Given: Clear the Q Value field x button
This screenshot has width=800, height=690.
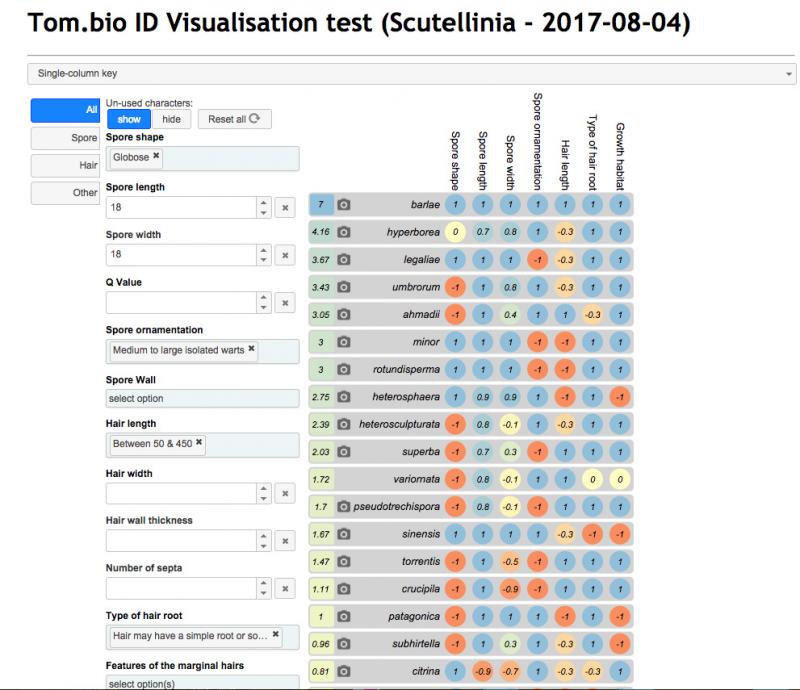Looking at the screenshot, I should point(285,303).
